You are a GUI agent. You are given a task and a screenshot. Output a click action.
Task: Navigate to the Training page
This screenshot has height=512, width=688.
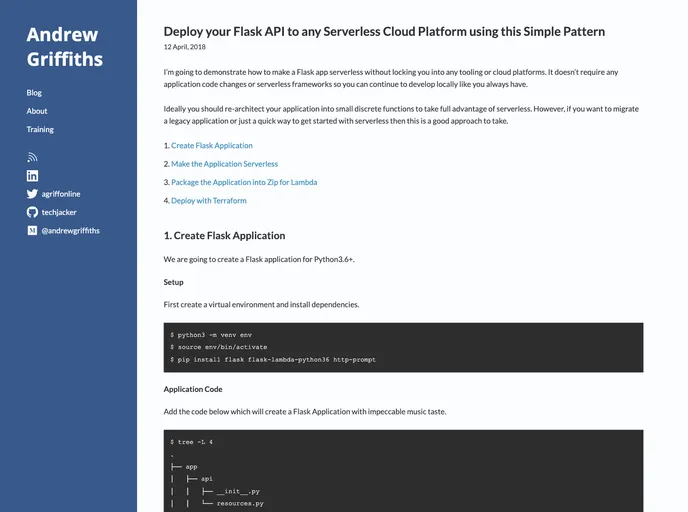click(x=40, y=129)
